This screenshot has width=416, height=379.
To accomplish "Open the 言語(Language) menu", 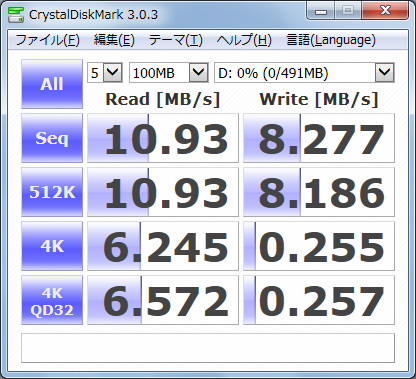I will click(x=331, y=40).
